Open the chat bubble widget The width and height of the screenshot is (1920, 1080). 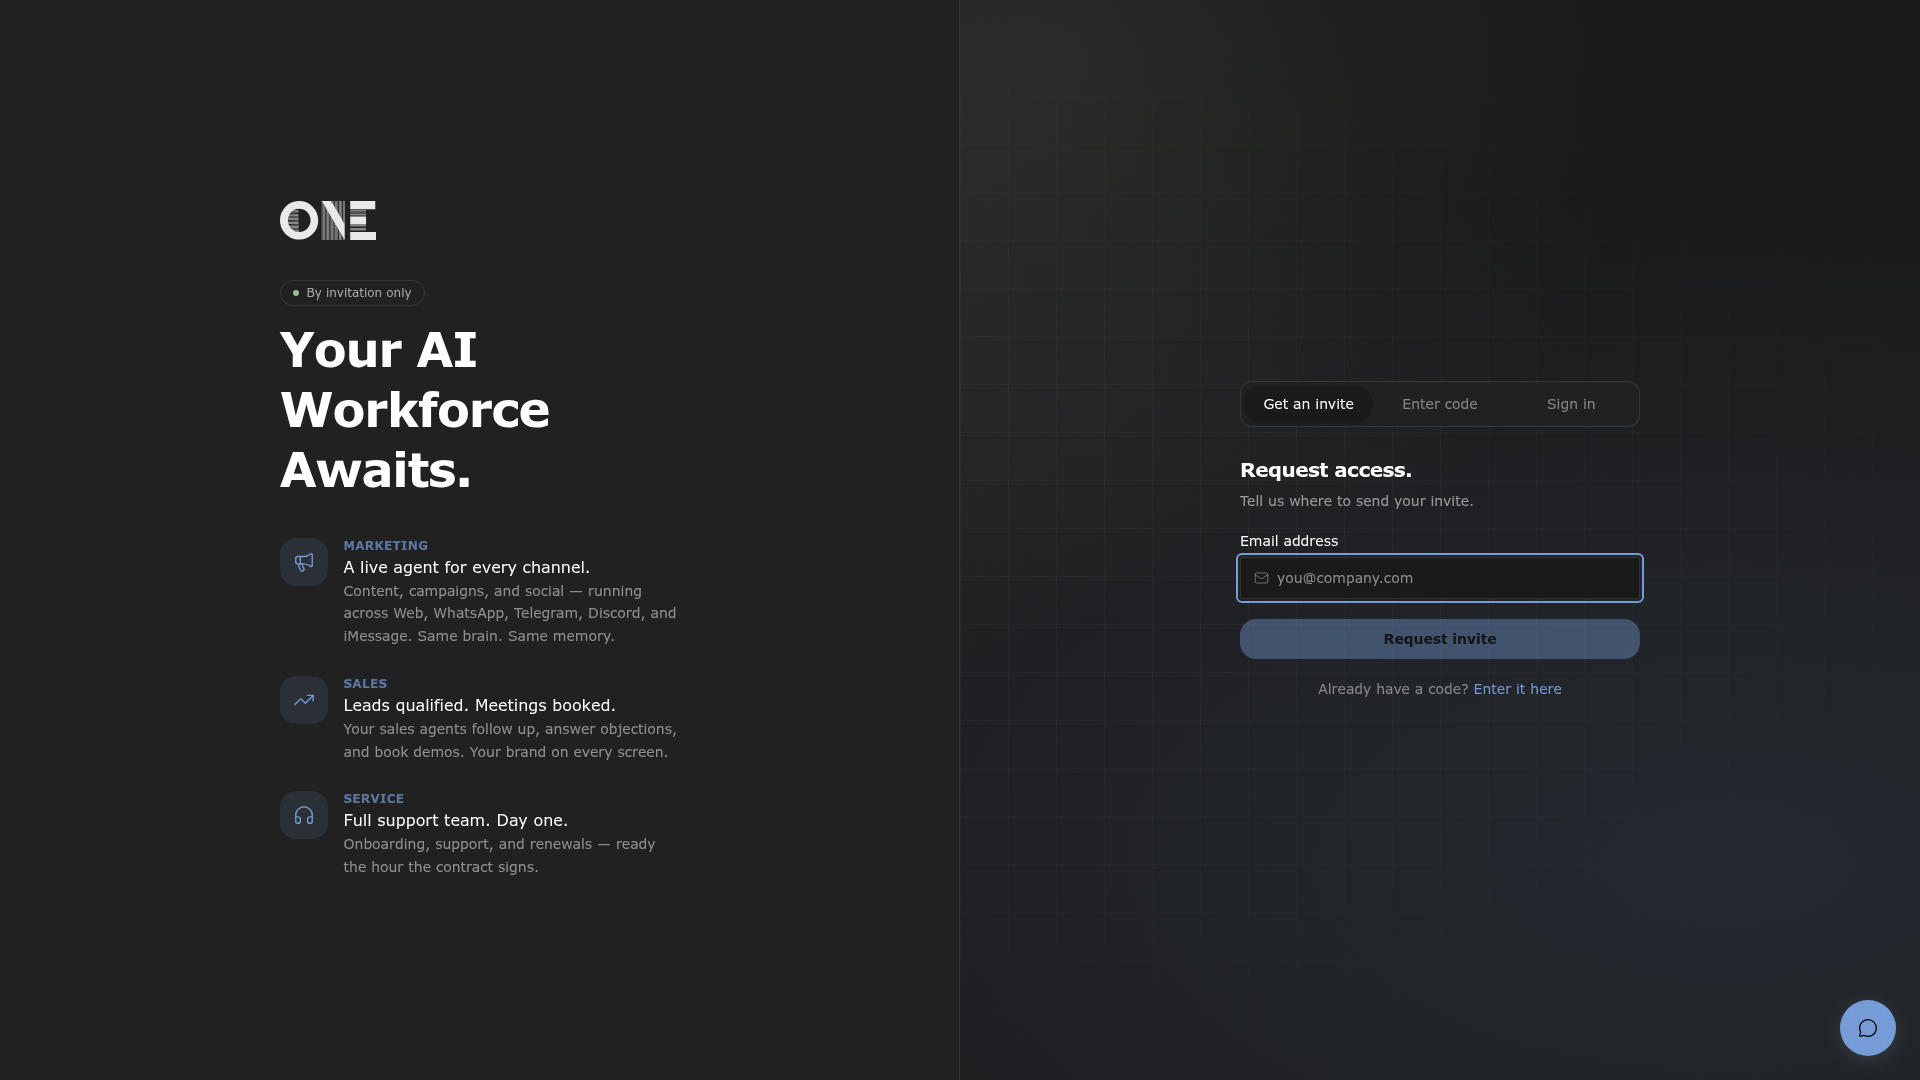tap(1867, 1028)
